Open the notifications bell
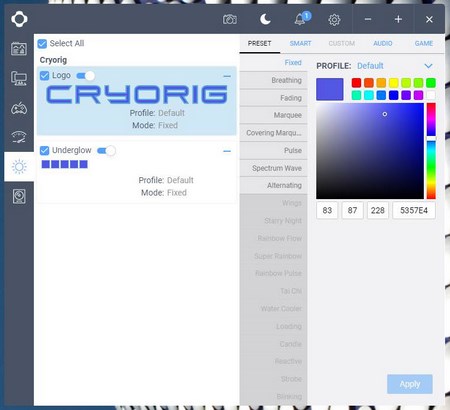 coord(300,19)
